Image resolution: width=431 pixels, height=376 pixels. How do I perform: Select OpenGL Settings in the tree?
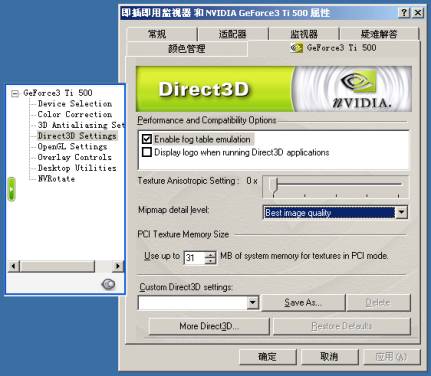pyautogui.click(x=72, y=146)
